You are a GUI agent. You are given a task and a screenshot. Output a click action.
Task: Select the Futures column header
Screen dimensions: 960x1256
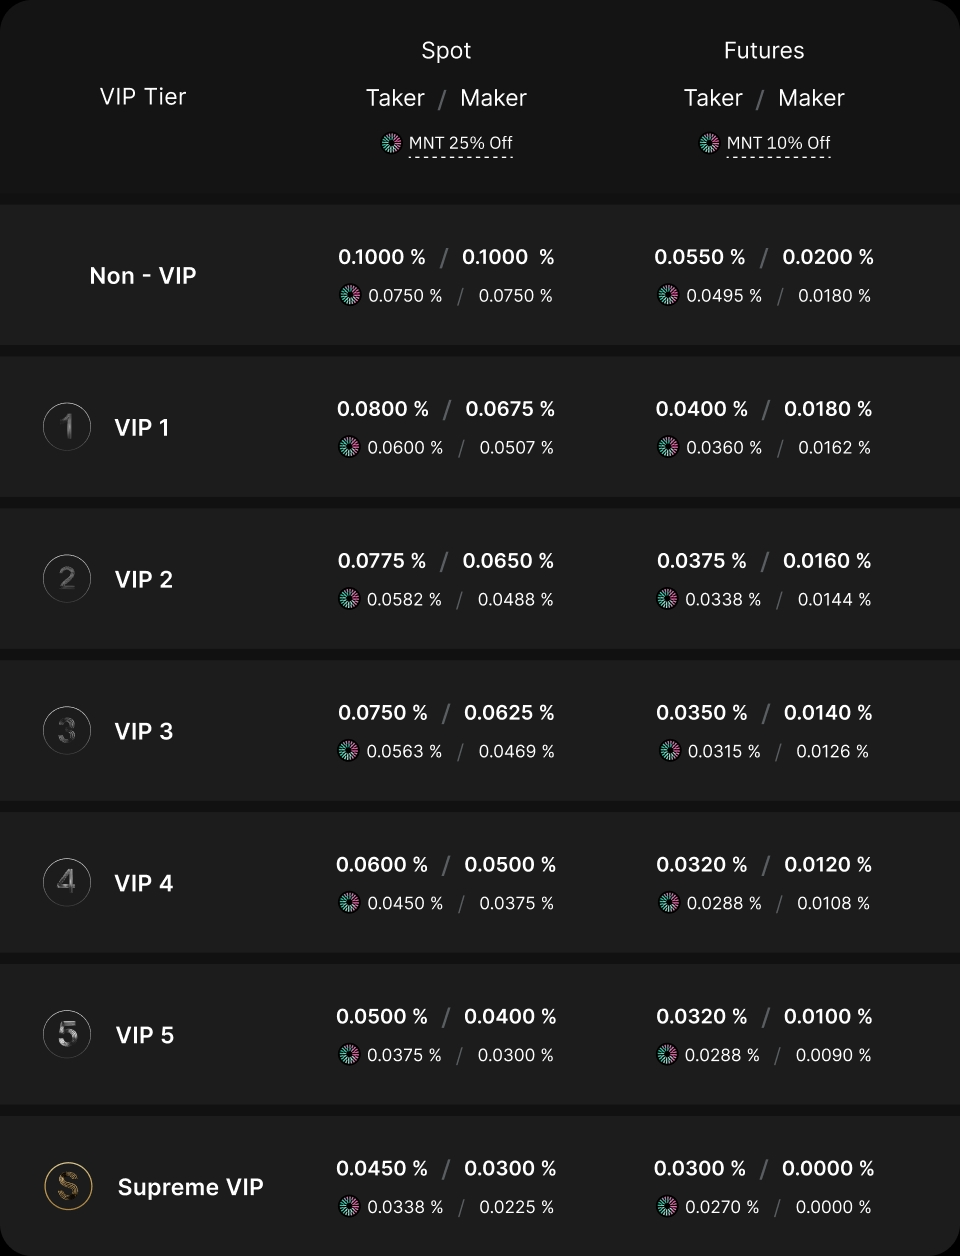(764, 51)
